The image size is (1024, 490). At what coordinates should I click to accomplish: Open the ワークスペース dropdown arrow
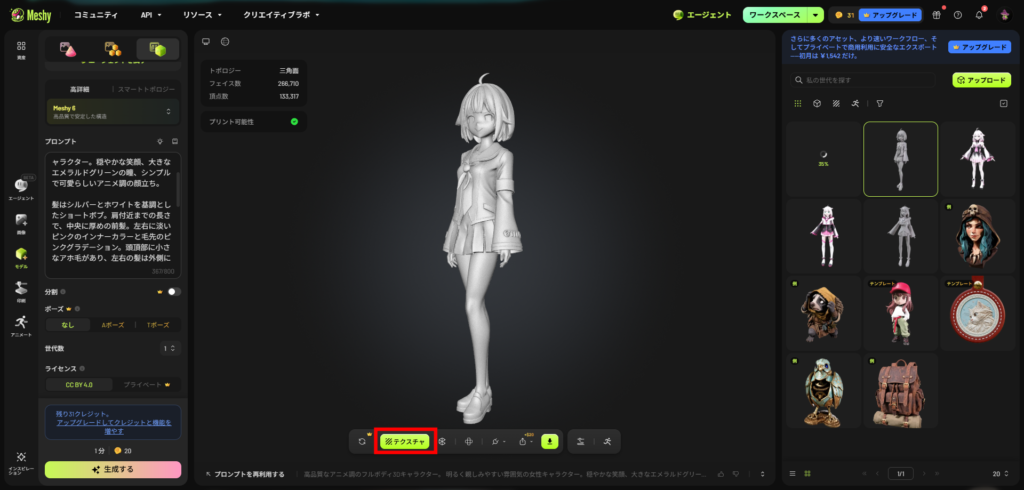816,14
